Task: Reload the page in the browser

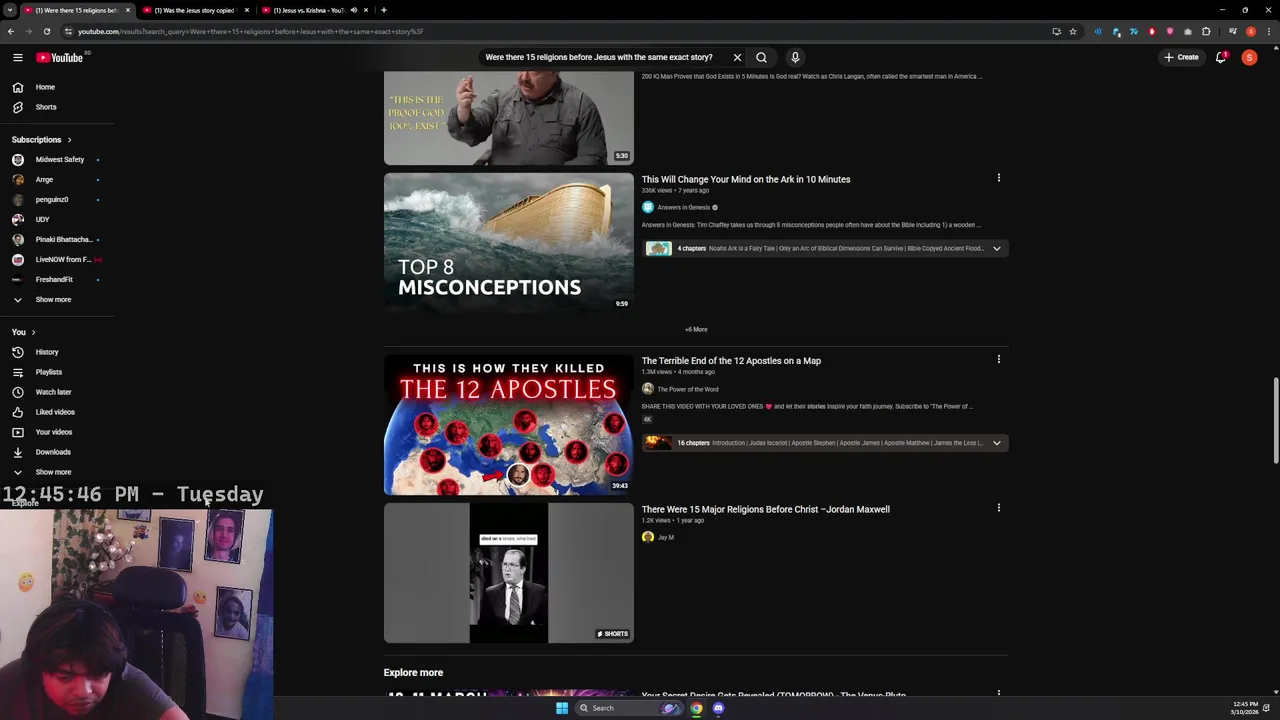Action: [x=46, y=31]
